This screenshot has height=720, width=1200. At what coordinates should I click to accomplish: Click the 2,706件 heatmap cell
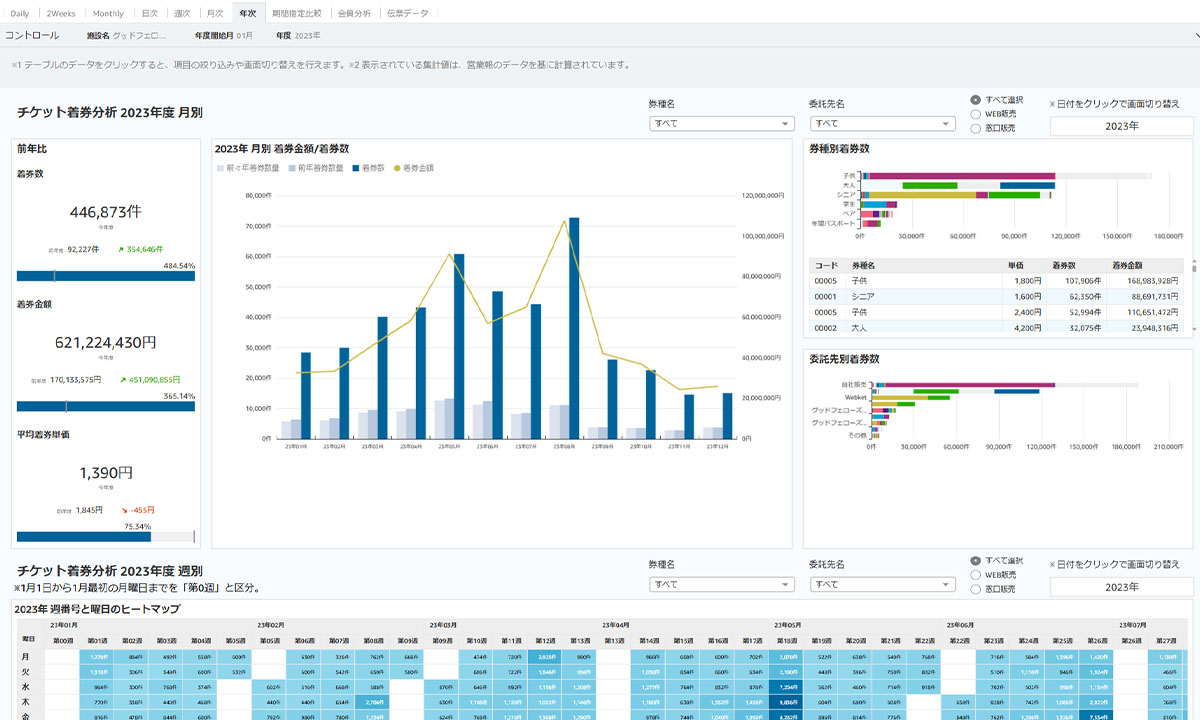pos(373,703)
